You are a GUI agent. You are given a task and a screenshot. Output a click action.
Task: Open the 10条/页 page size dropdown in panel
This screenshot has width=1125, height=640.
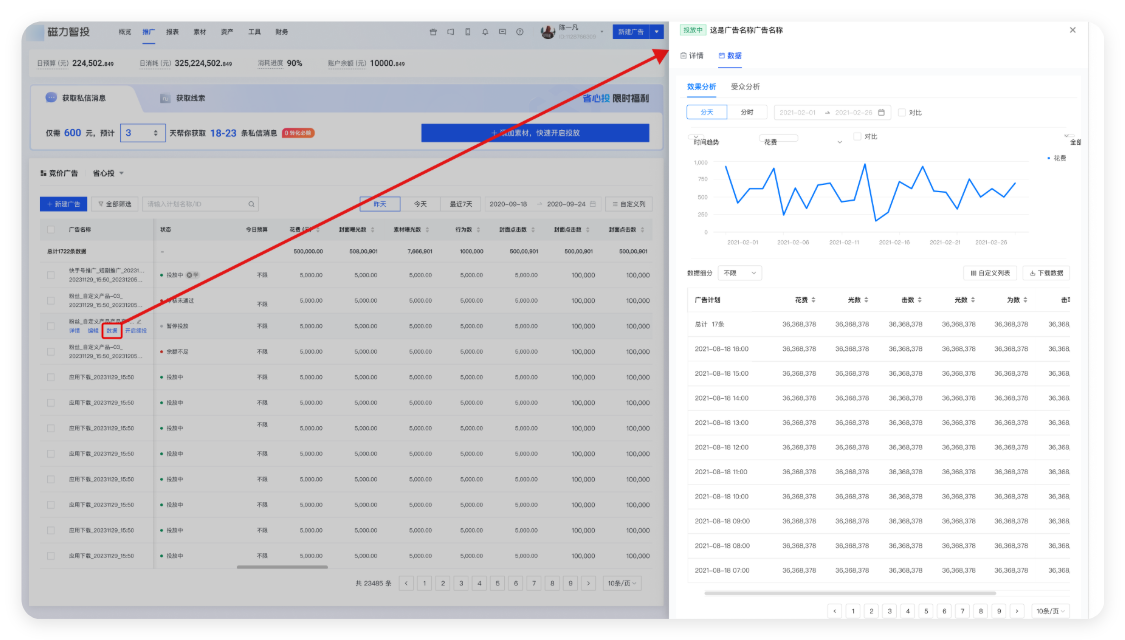[x=1050, y=610]
